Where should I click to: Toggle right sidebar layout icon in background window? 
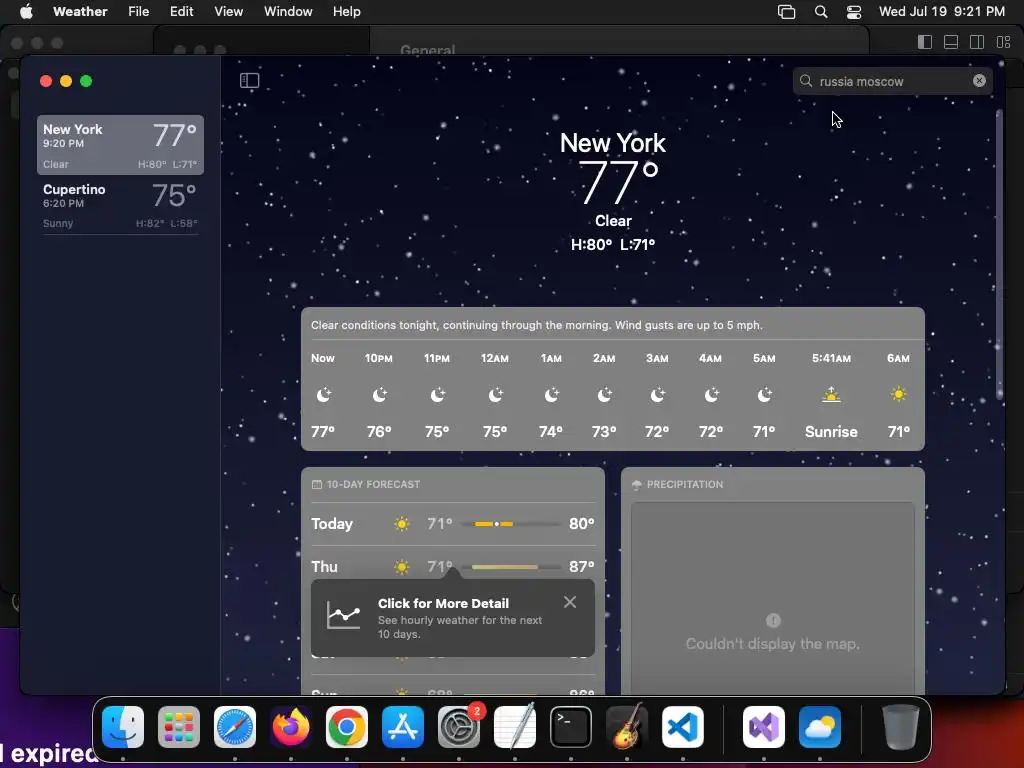[x=977, y=42]
